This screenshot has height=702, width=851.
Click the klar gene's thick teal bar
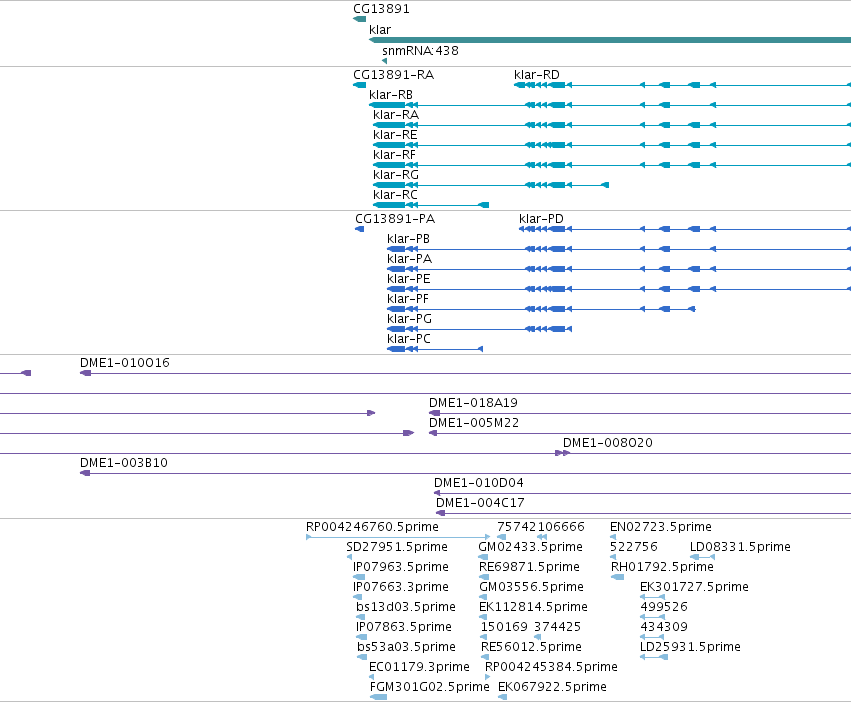coord(610,40)
